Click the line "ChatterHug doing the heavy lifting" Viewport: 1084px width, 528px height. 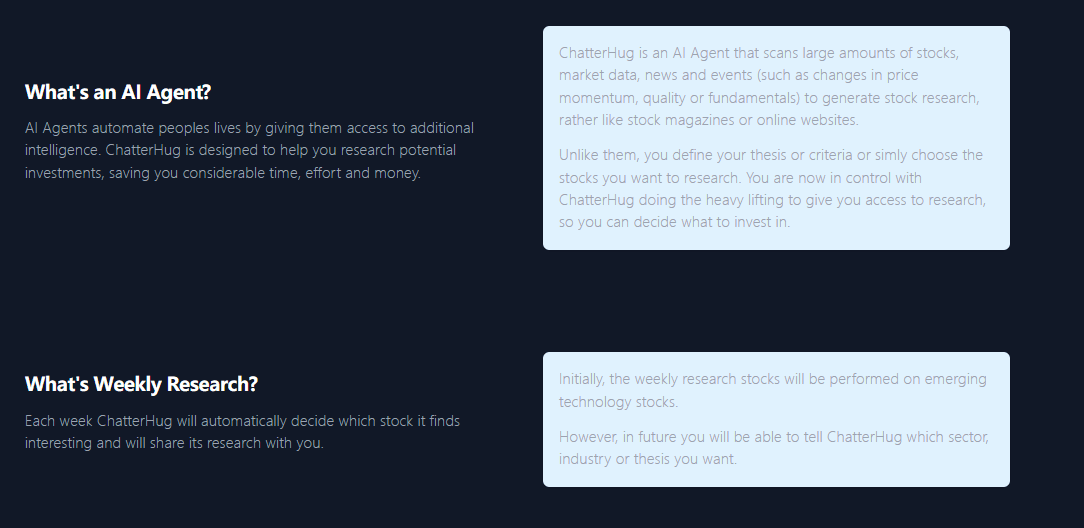(x=772, y=200)
